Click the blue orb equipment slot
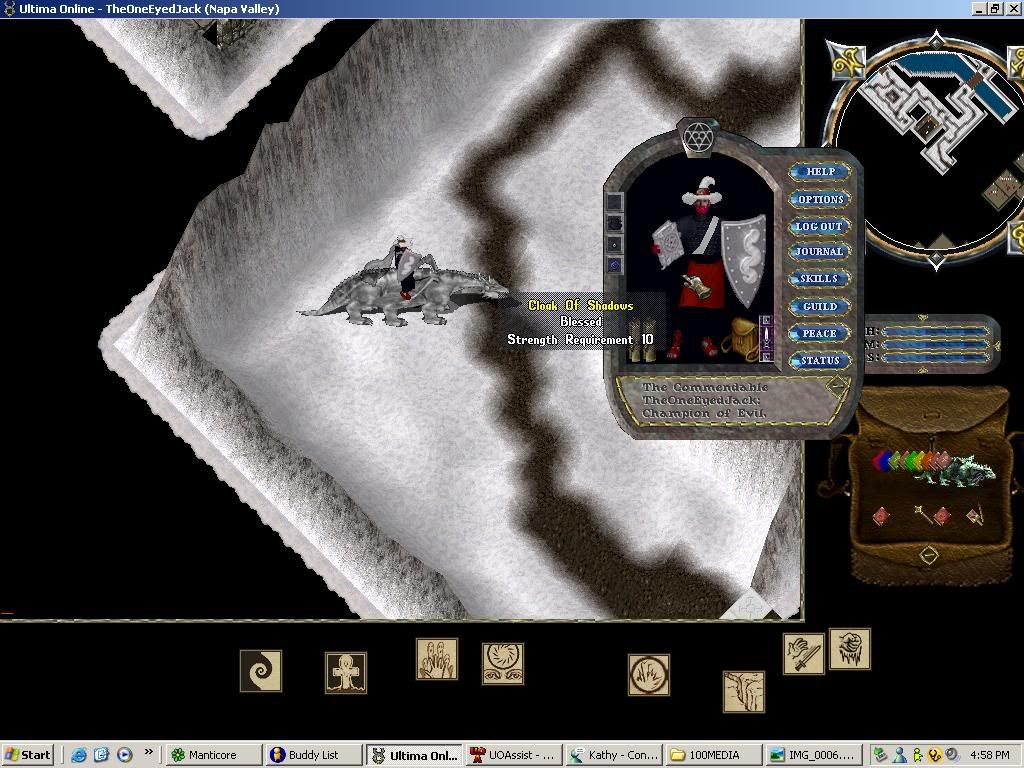This screenshot has width=1024, height=768. pos(615,264)
